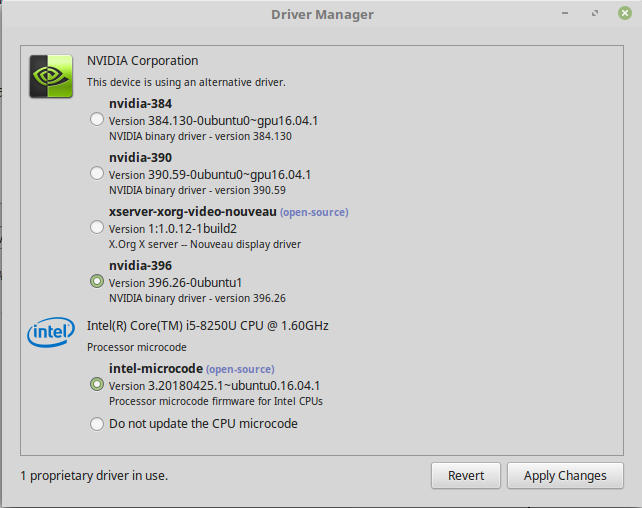Select the nvidia-384 driver radio button
The height and width of the screenshot is (508, 642).
tap(97, 120)
